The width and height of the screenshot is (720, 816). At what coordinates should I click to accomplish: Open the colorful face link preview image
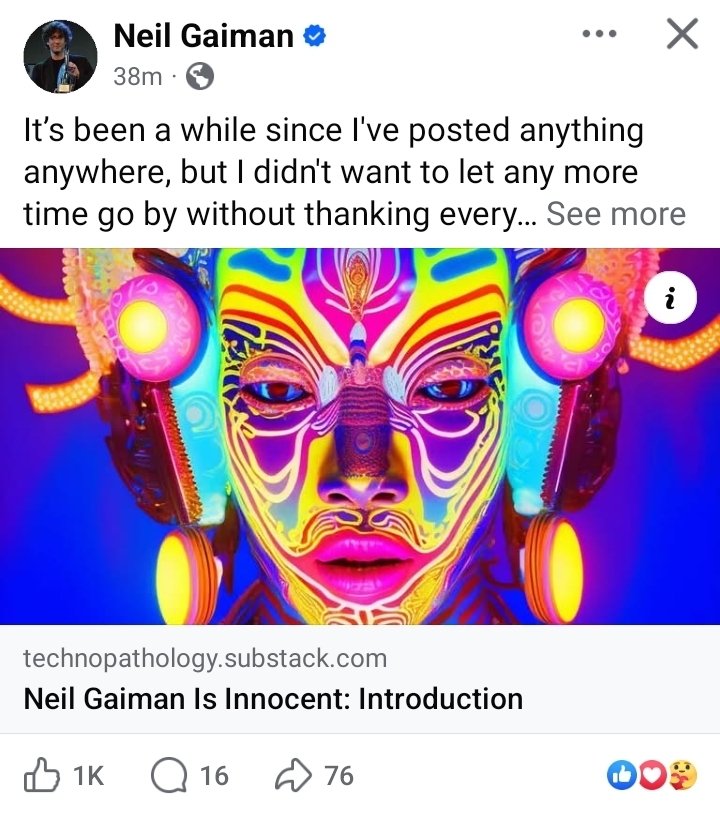coord(360,436)
